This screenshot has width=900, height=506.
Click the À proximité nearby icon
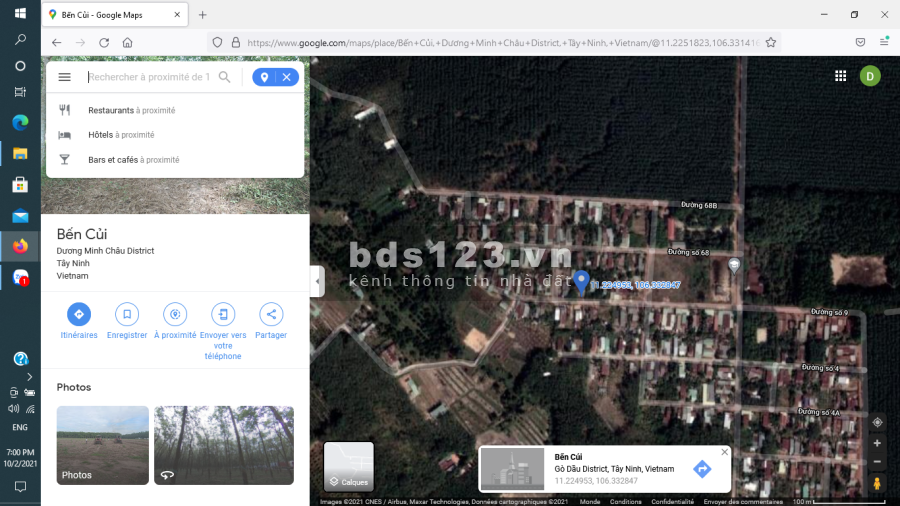[175, 314]
